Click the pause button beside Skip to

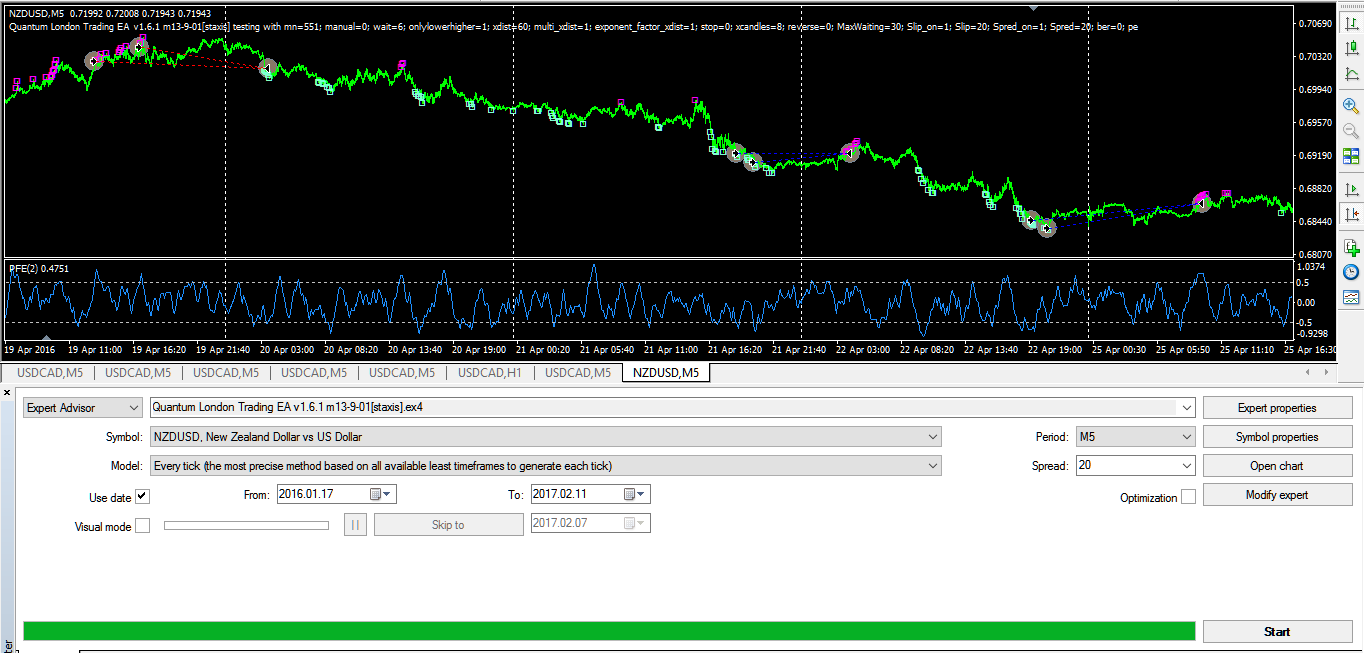pos(355,525)
